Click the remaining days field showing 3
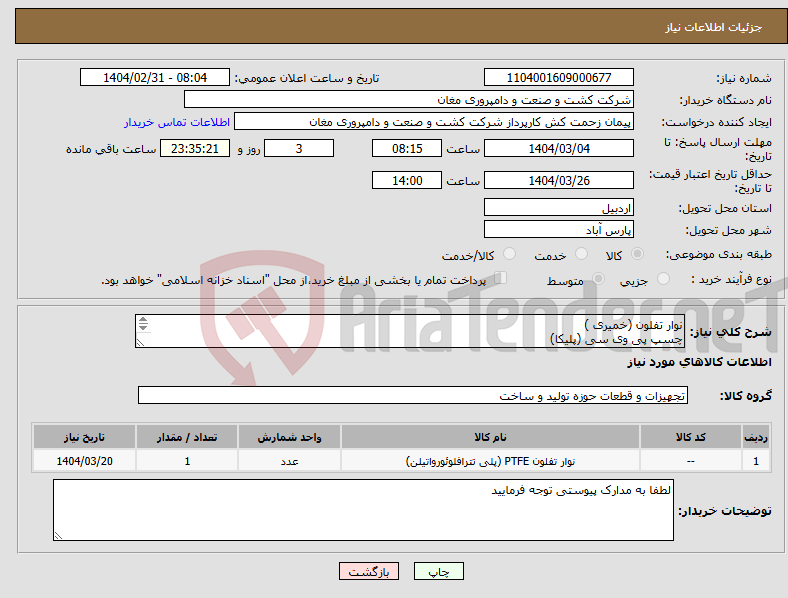 [x=299, y=149]
